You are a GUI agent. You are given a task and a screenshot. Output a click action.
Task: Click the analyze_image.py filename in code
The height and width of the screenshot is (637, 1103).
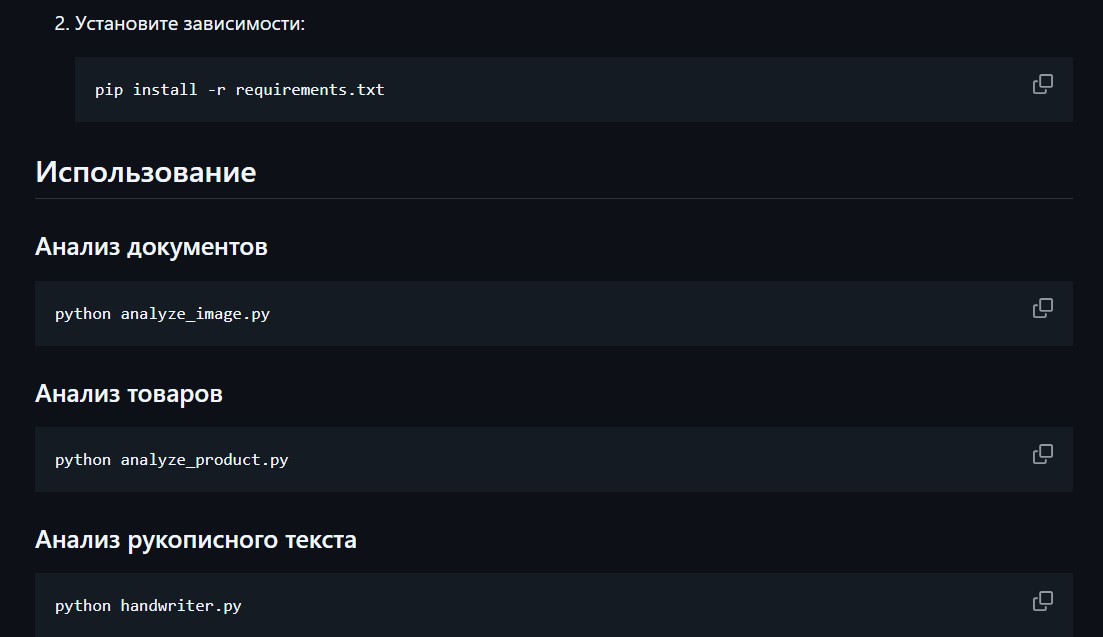coord(195,314)
